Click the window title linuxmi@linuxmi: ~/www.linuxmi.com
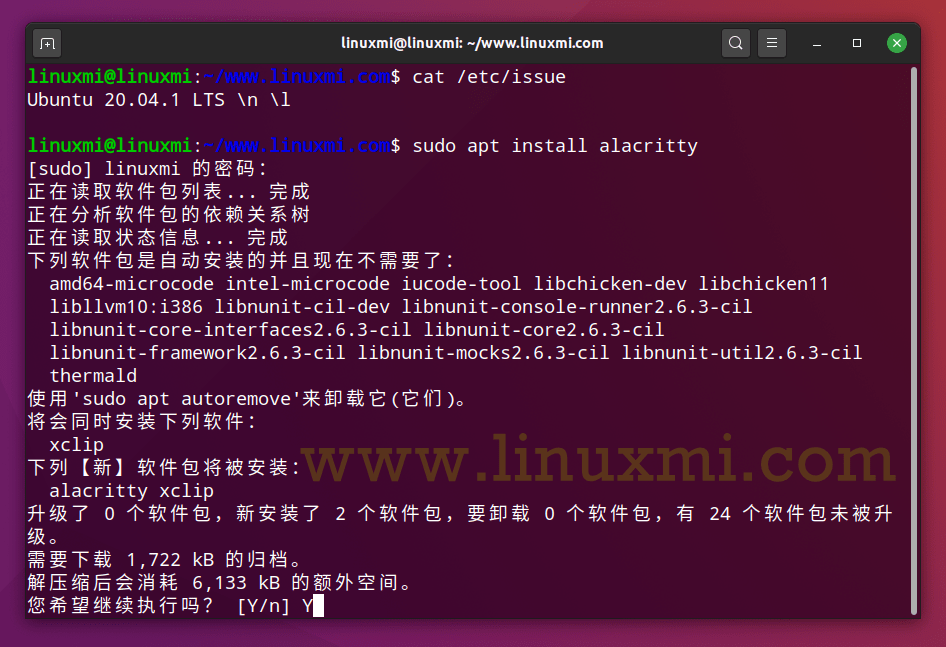Screen dimensions: 946x647 tap(472, 43)
